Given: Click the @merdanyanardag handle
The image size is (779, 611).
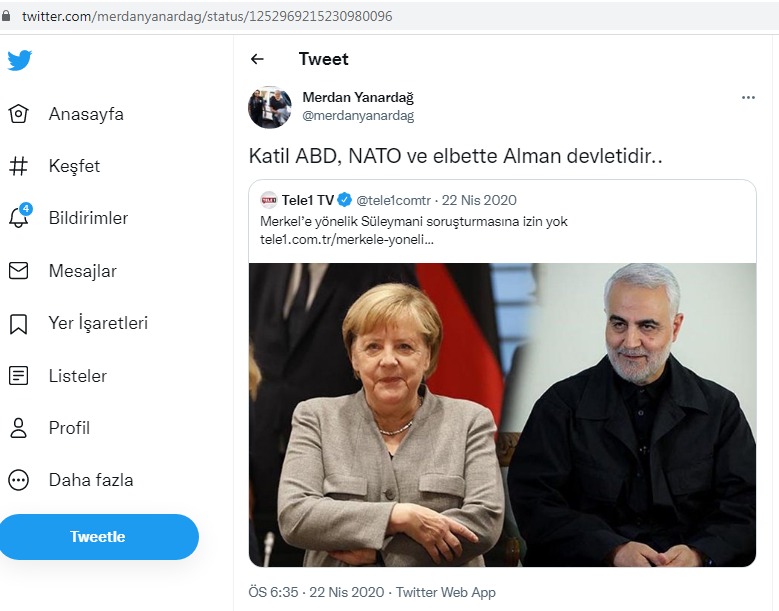Looking at the screenshot, I should click(x=357, y=116).
